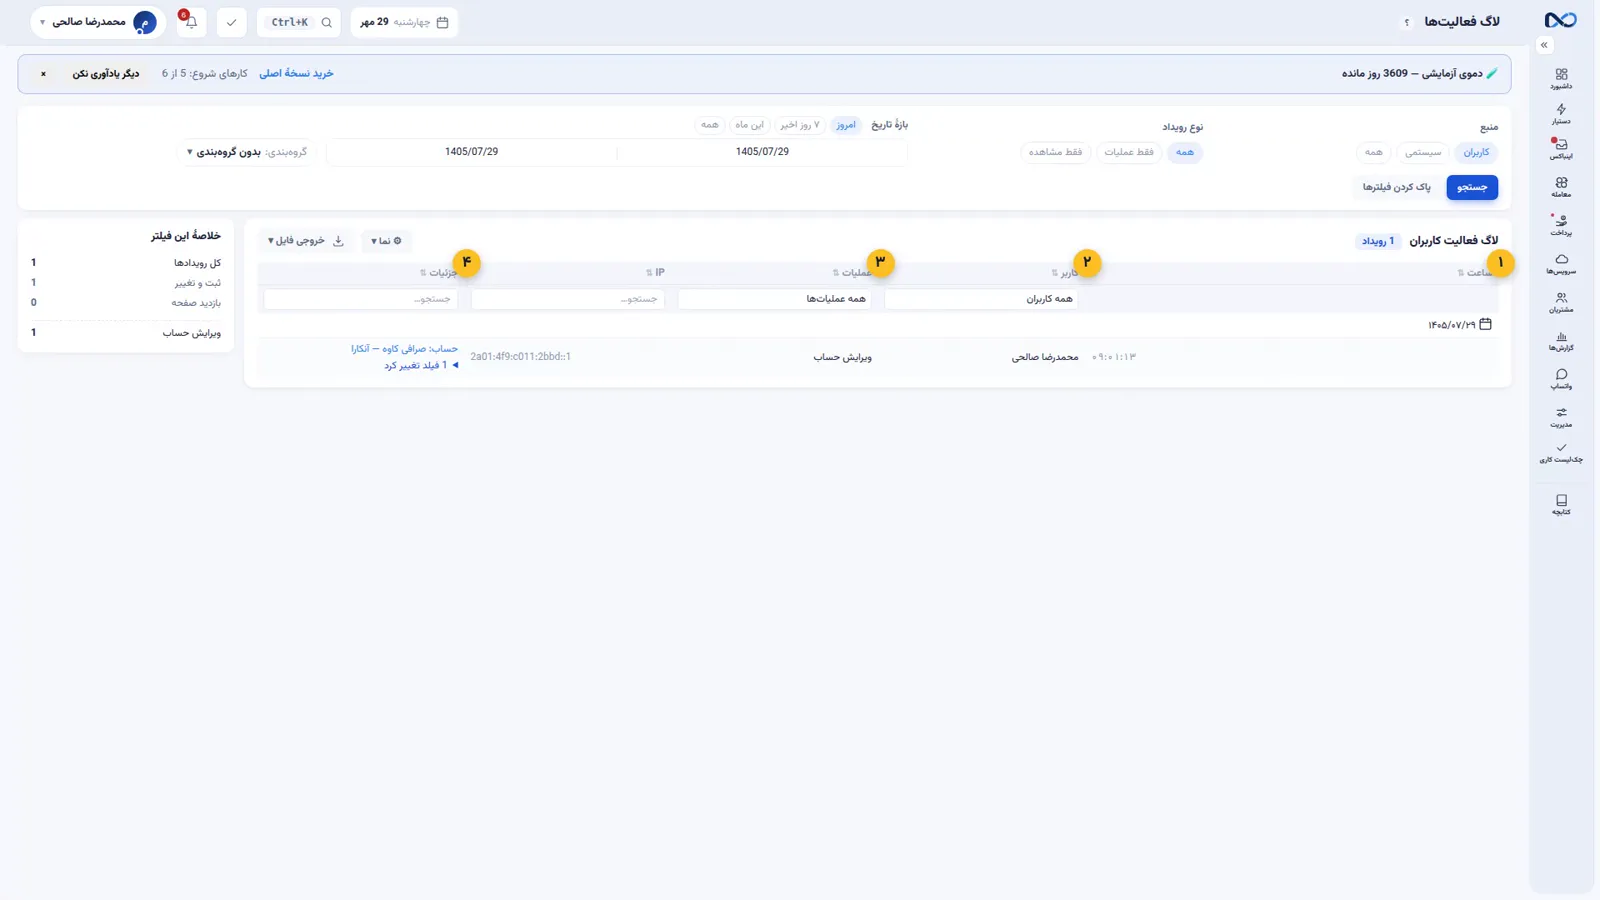Image resolution: width=1600 pixels, height=900 pixels.
Task: Select the 'سیستمی' source filter
Action: pos(1423,152)
